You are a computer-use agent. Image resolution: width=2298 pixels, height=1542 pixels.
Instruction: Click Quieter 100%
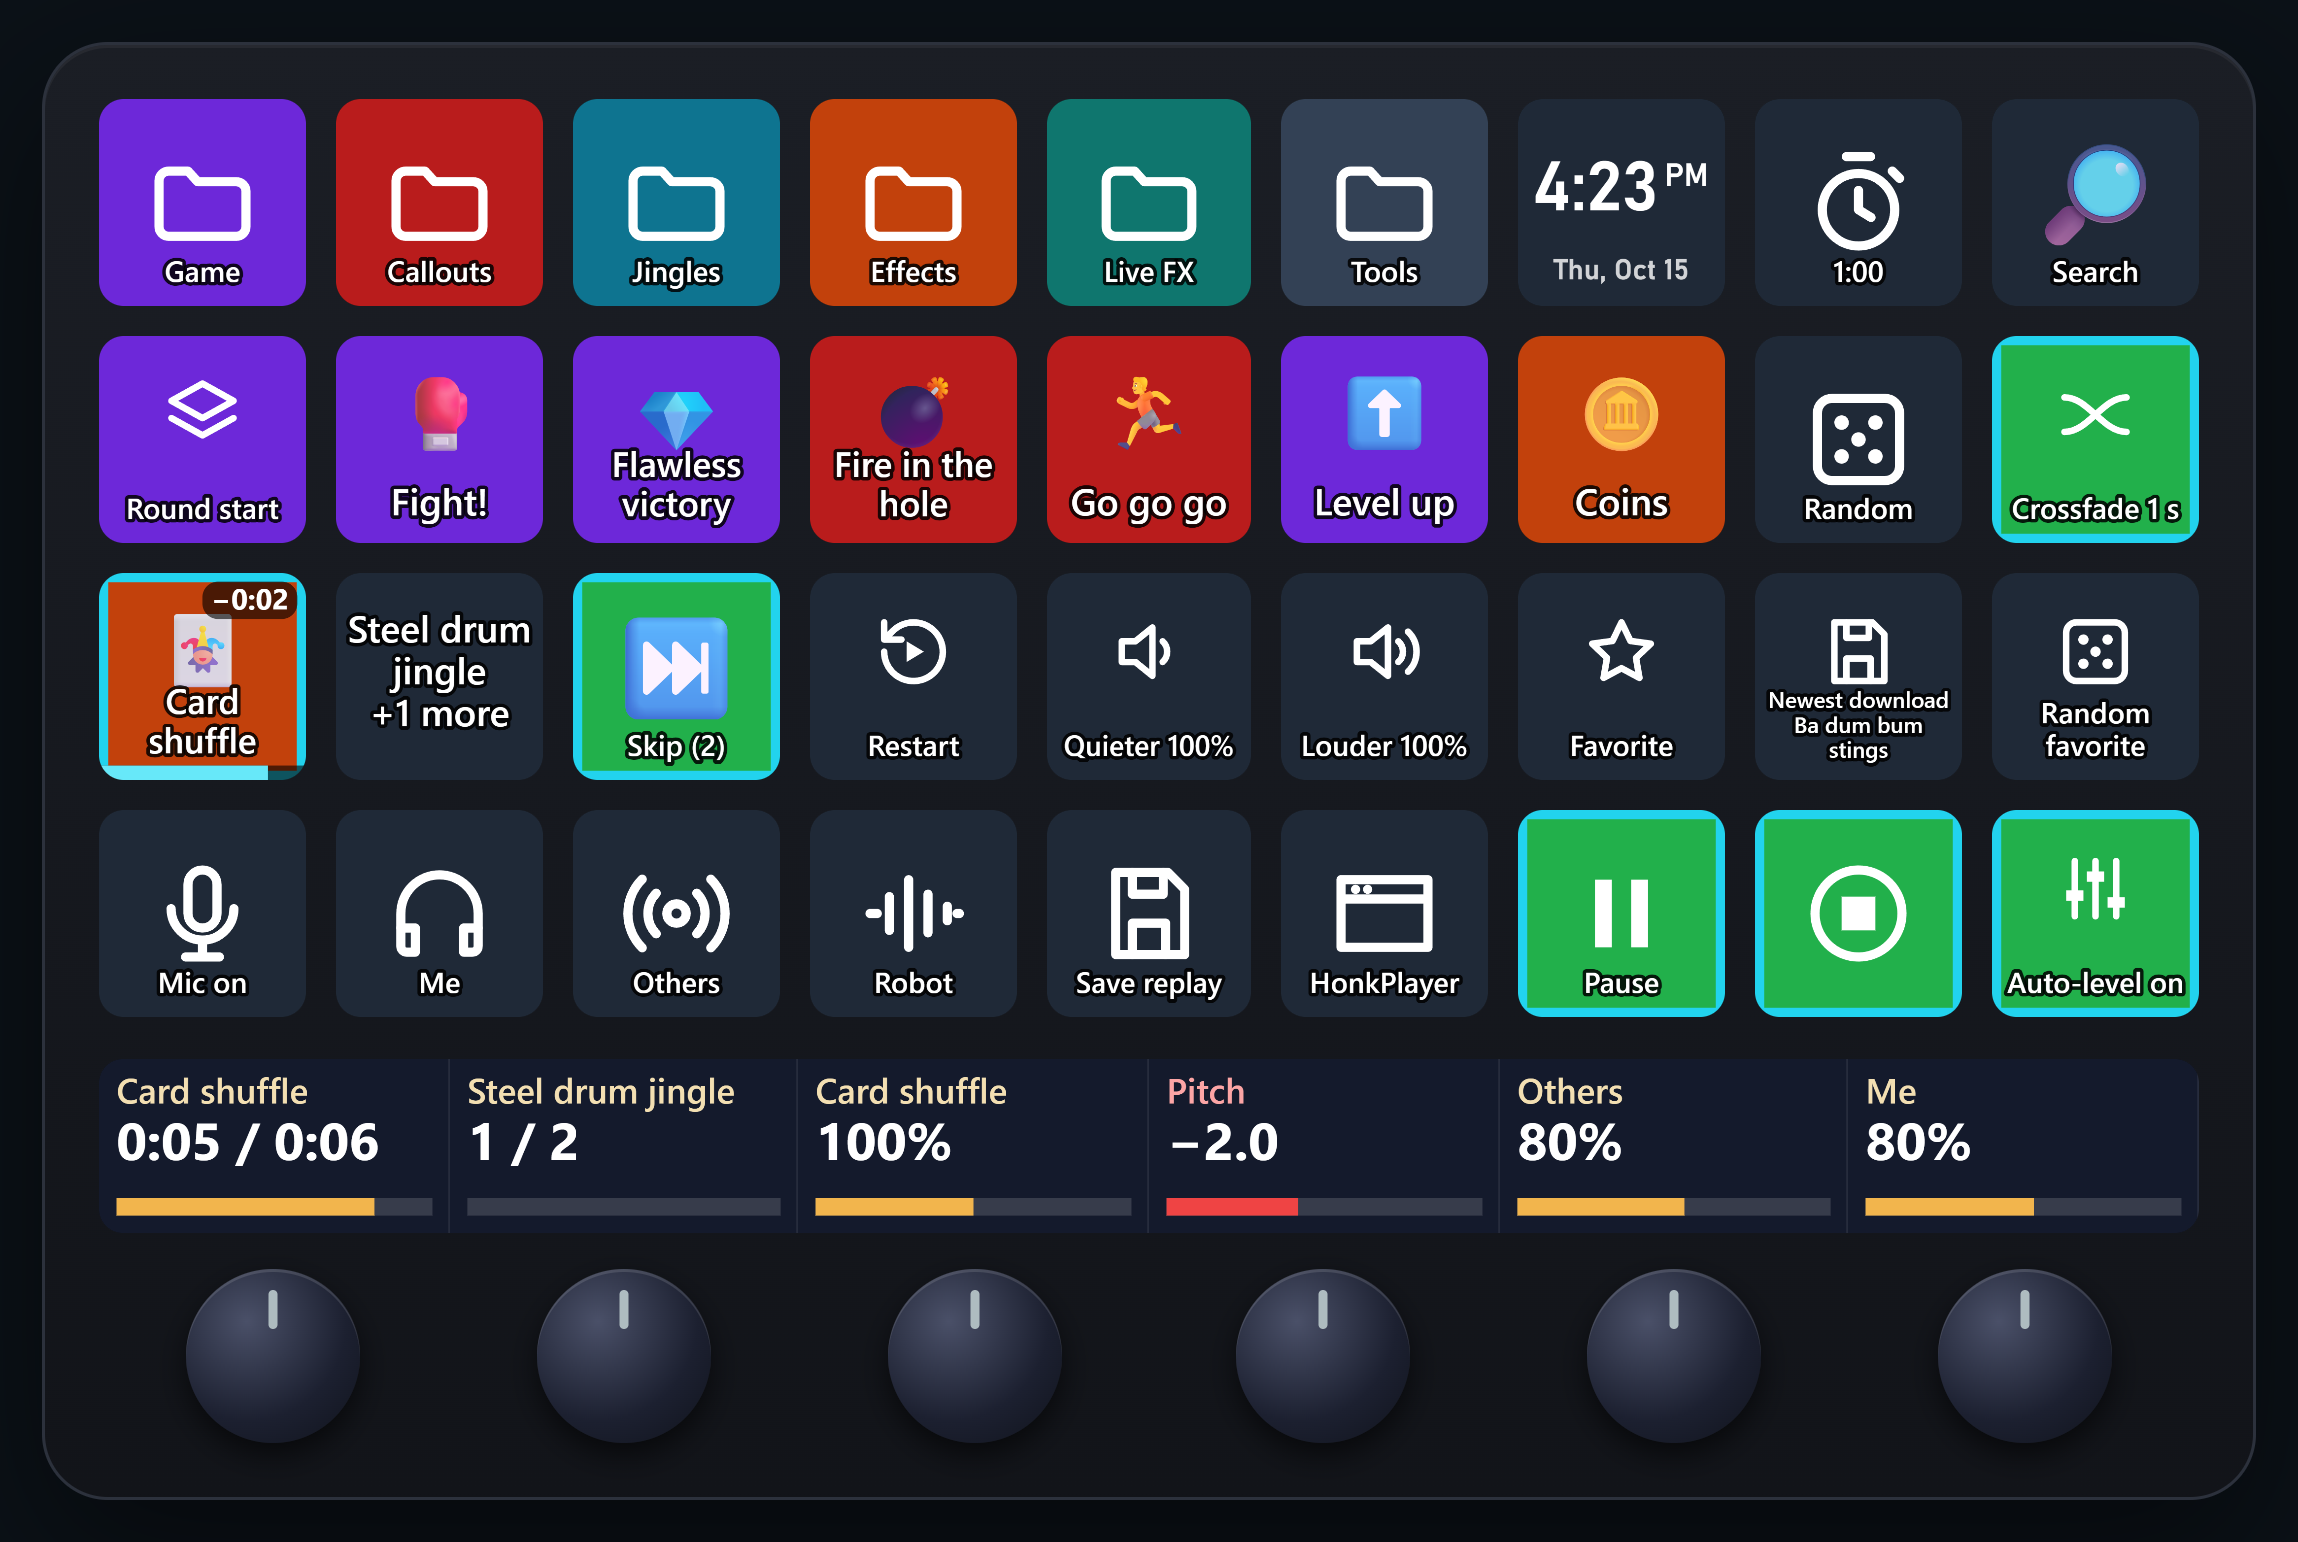[1149, 676]
